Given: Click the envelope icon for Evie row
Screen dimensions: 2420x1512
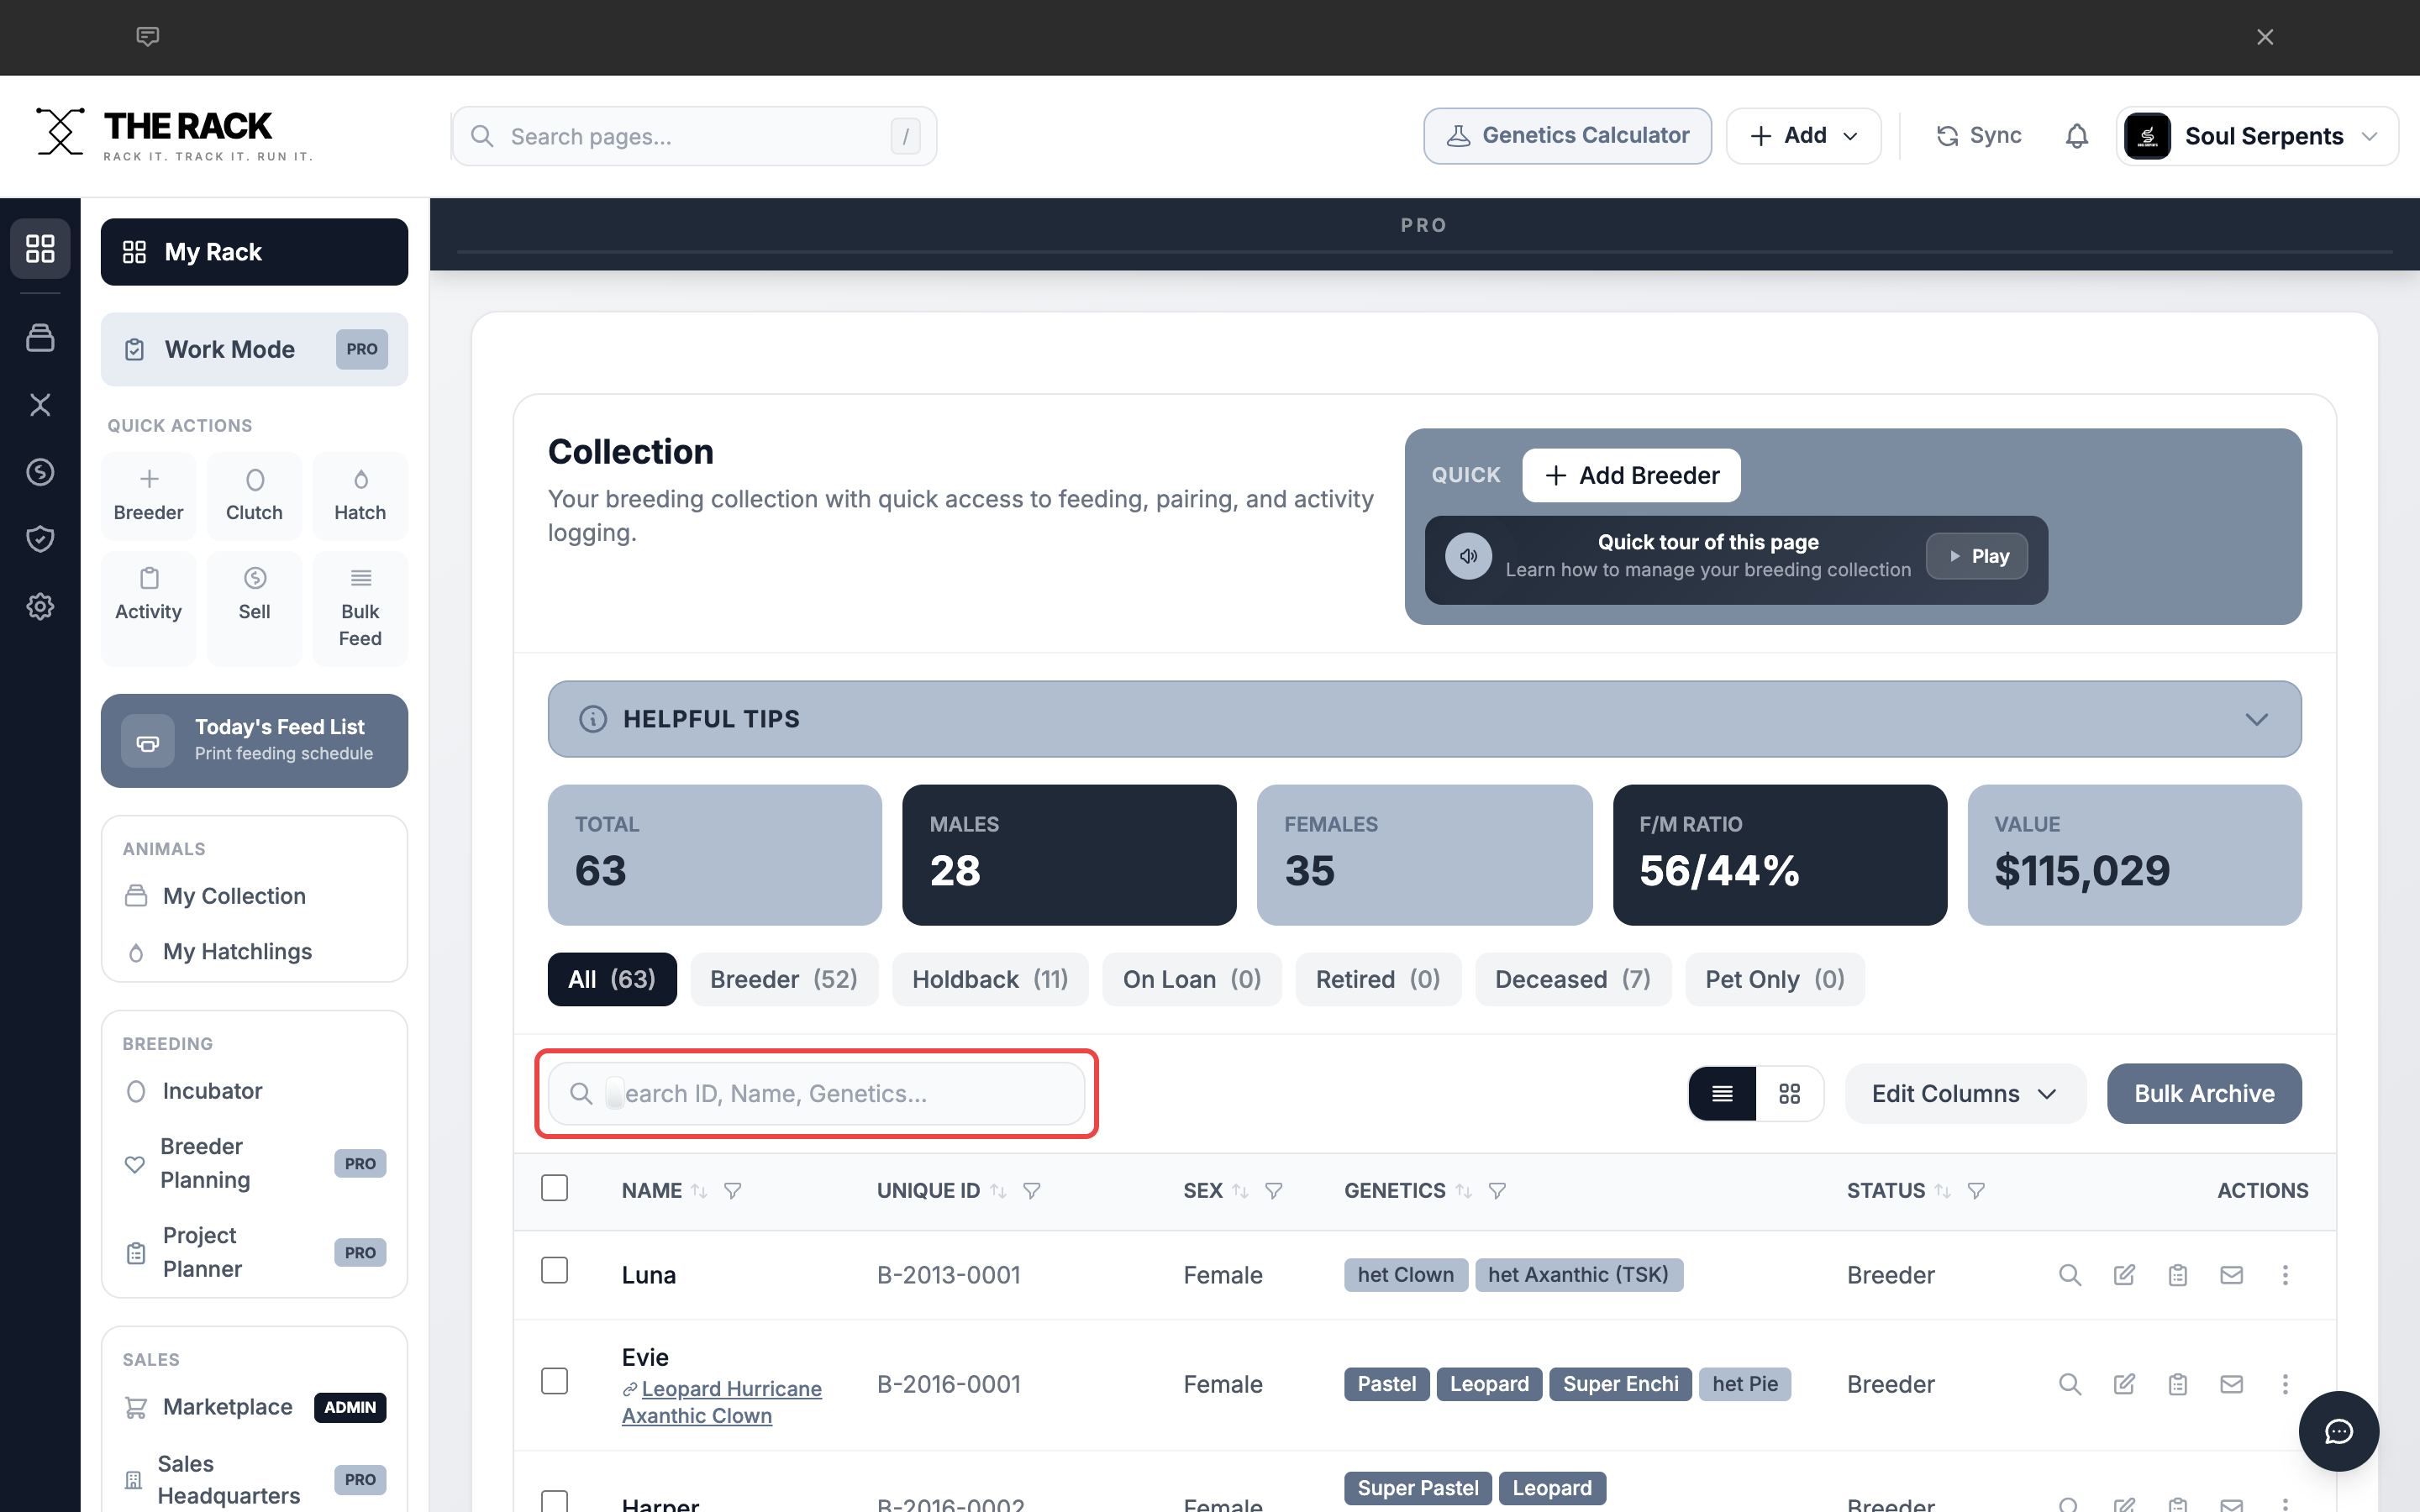Looking at the screenshot, I should pyautogui.click(x=2232, y=1384).
